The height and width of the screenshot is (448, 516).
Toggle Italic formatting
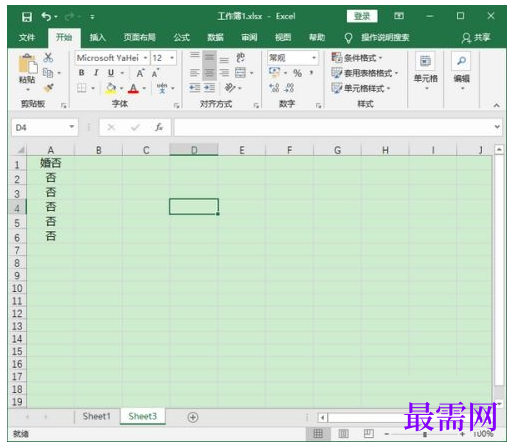tap(96, 73)
